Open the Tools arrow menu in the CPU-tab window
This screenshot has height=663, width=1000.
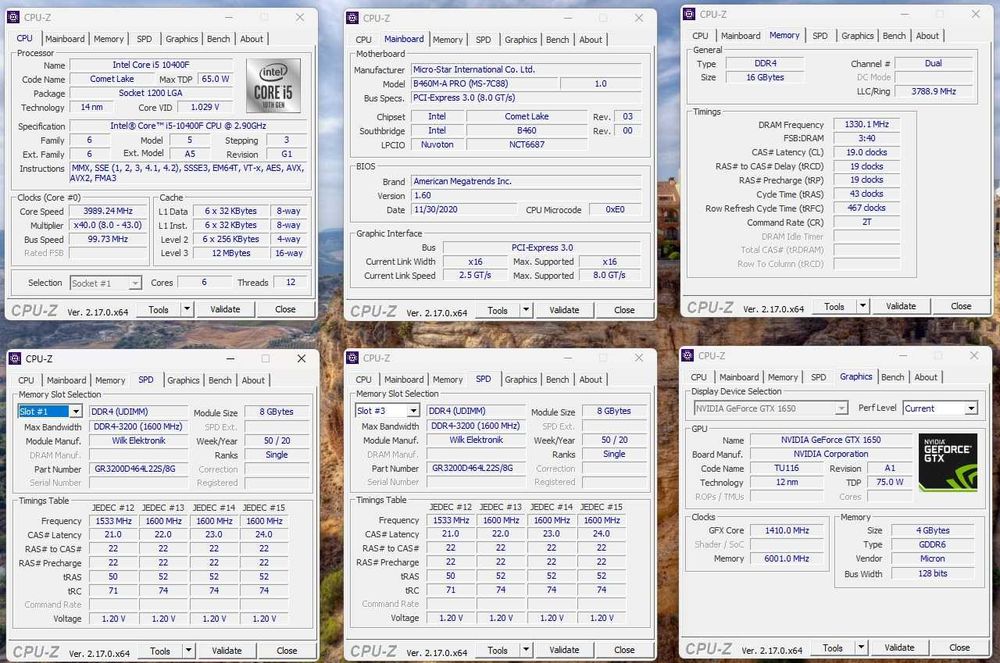[x=187, y=309]
